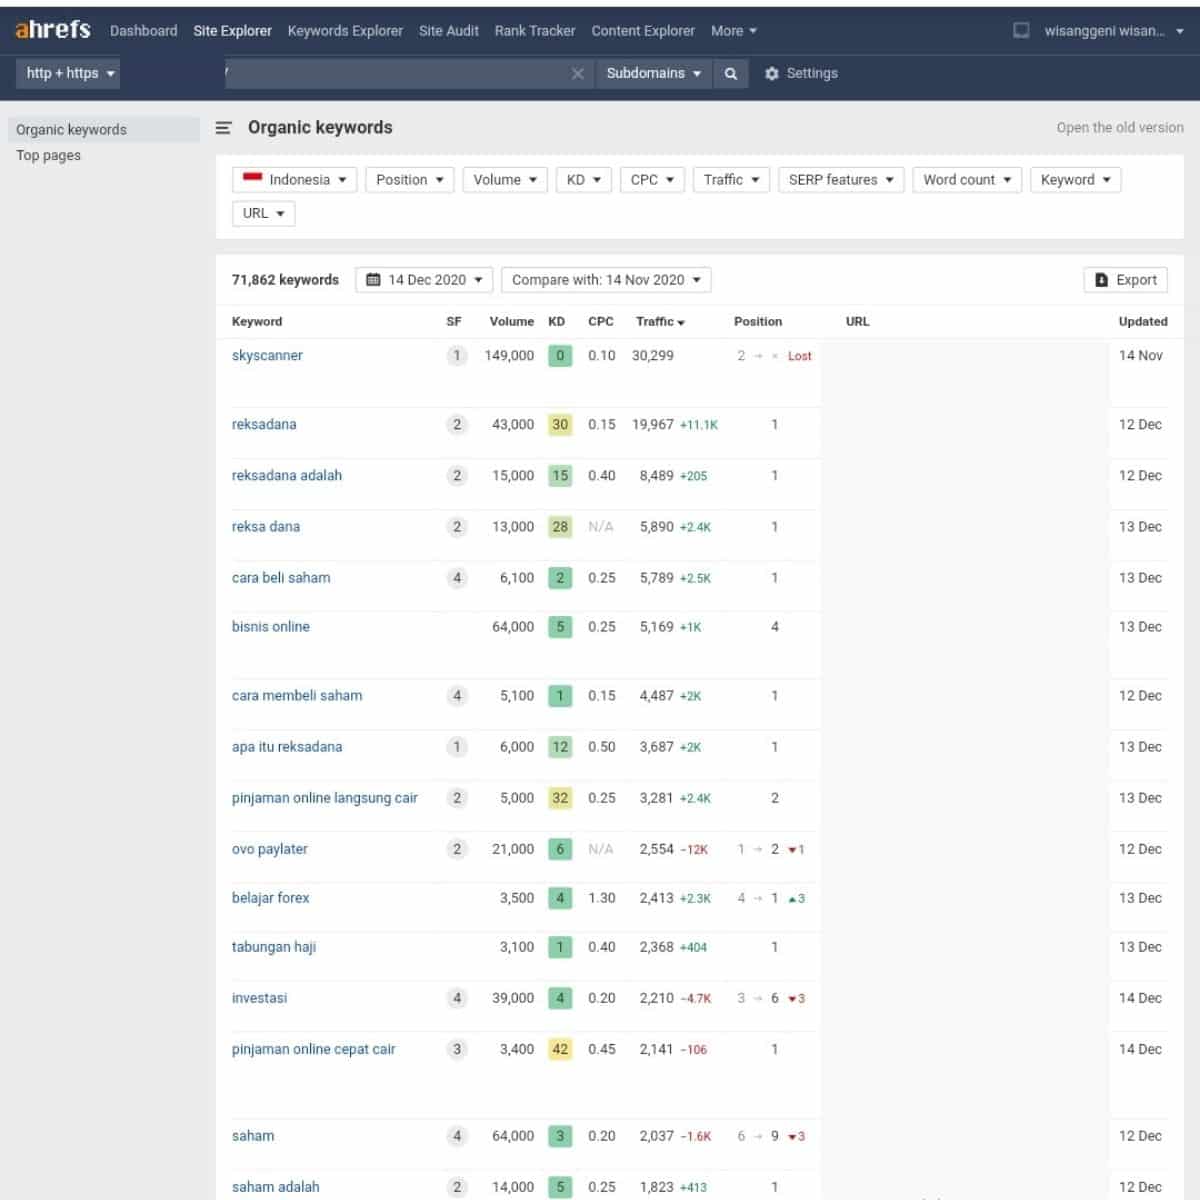
Task: Open the Subdomains mode dropdown
Action: pyautogui.click(x=653, y=73)
